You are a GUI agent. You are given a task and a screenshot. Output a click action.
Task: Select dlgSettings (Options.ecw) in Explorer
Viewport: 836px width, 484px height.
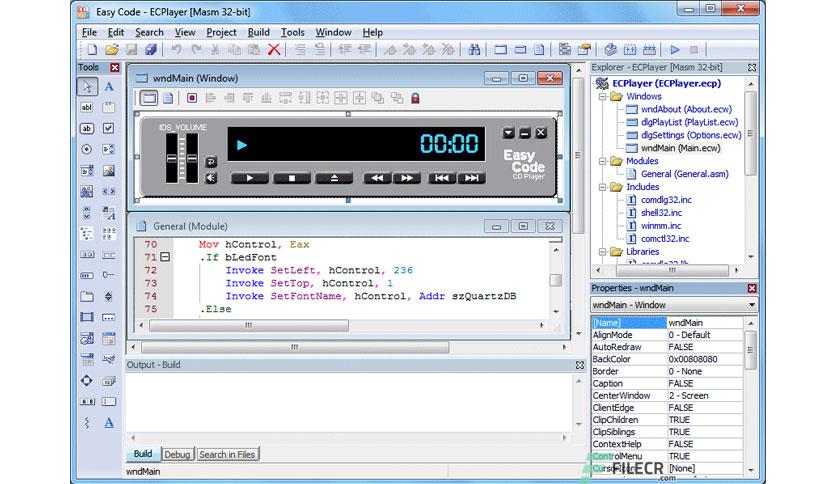(691, 135)
